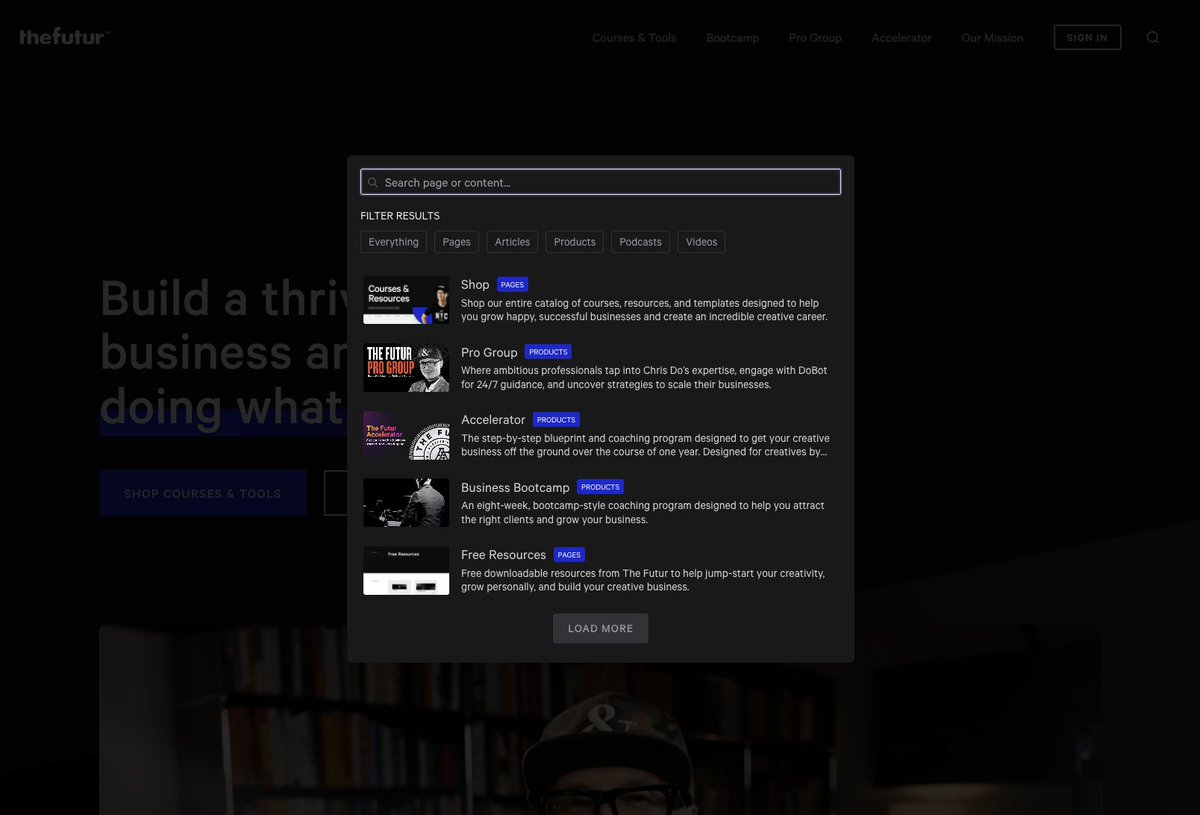Click PAGES badge beside Free Resources

[x=569, y=555]
